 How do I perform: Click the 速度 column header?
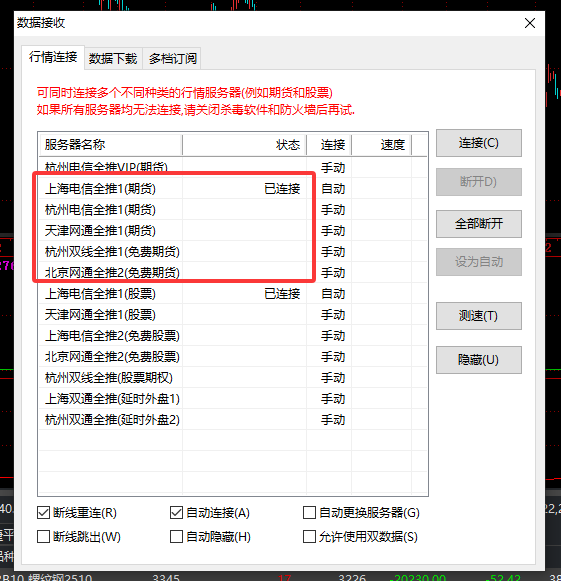pyautogui.click(x=382, y=145)
